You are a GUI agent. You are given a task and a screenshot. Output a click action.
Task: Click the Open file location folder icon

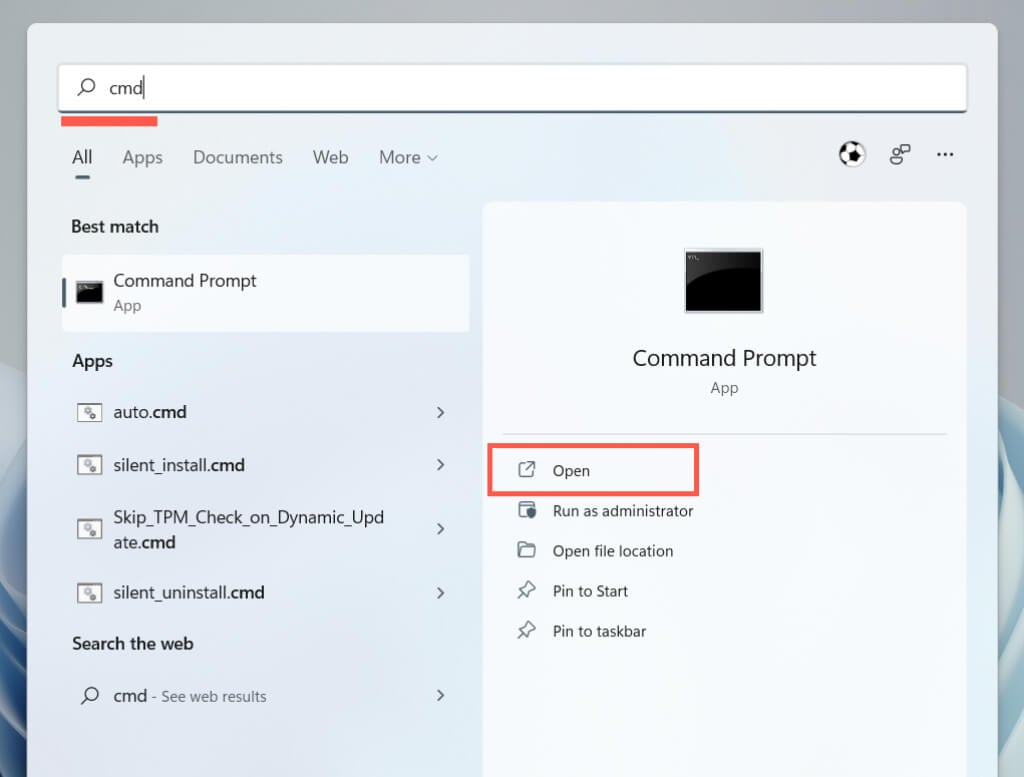pyautogui.click(x=527, y=550)
